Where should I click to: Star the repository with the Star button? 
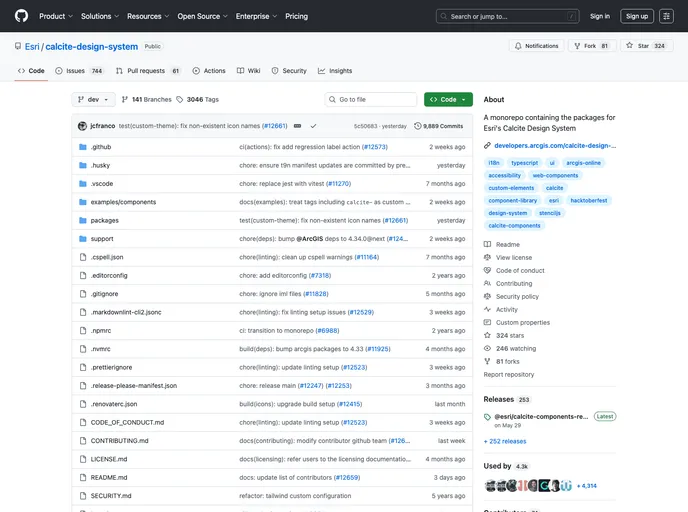click(x=646, y=46)
